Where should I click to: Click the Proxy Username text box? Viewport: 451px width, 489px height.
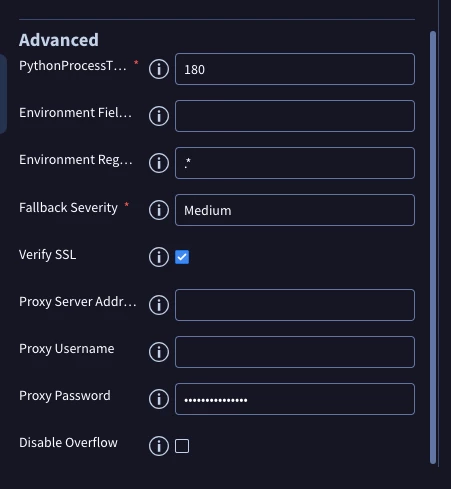pos(295,352)
